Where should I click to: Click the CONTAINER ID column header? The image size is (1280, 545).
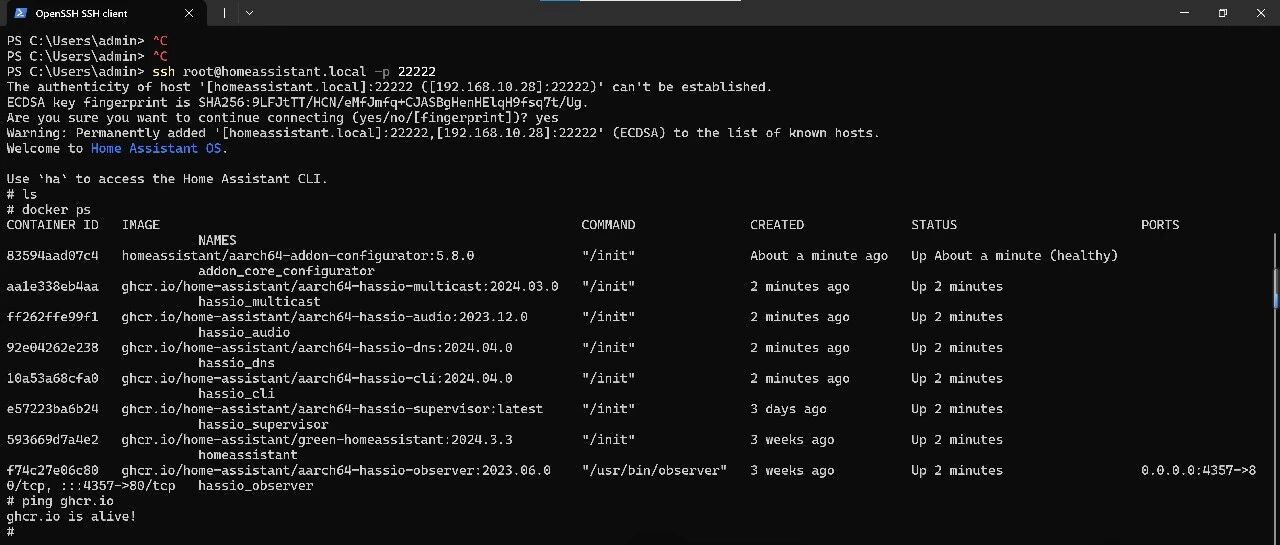tap(52, 225)
